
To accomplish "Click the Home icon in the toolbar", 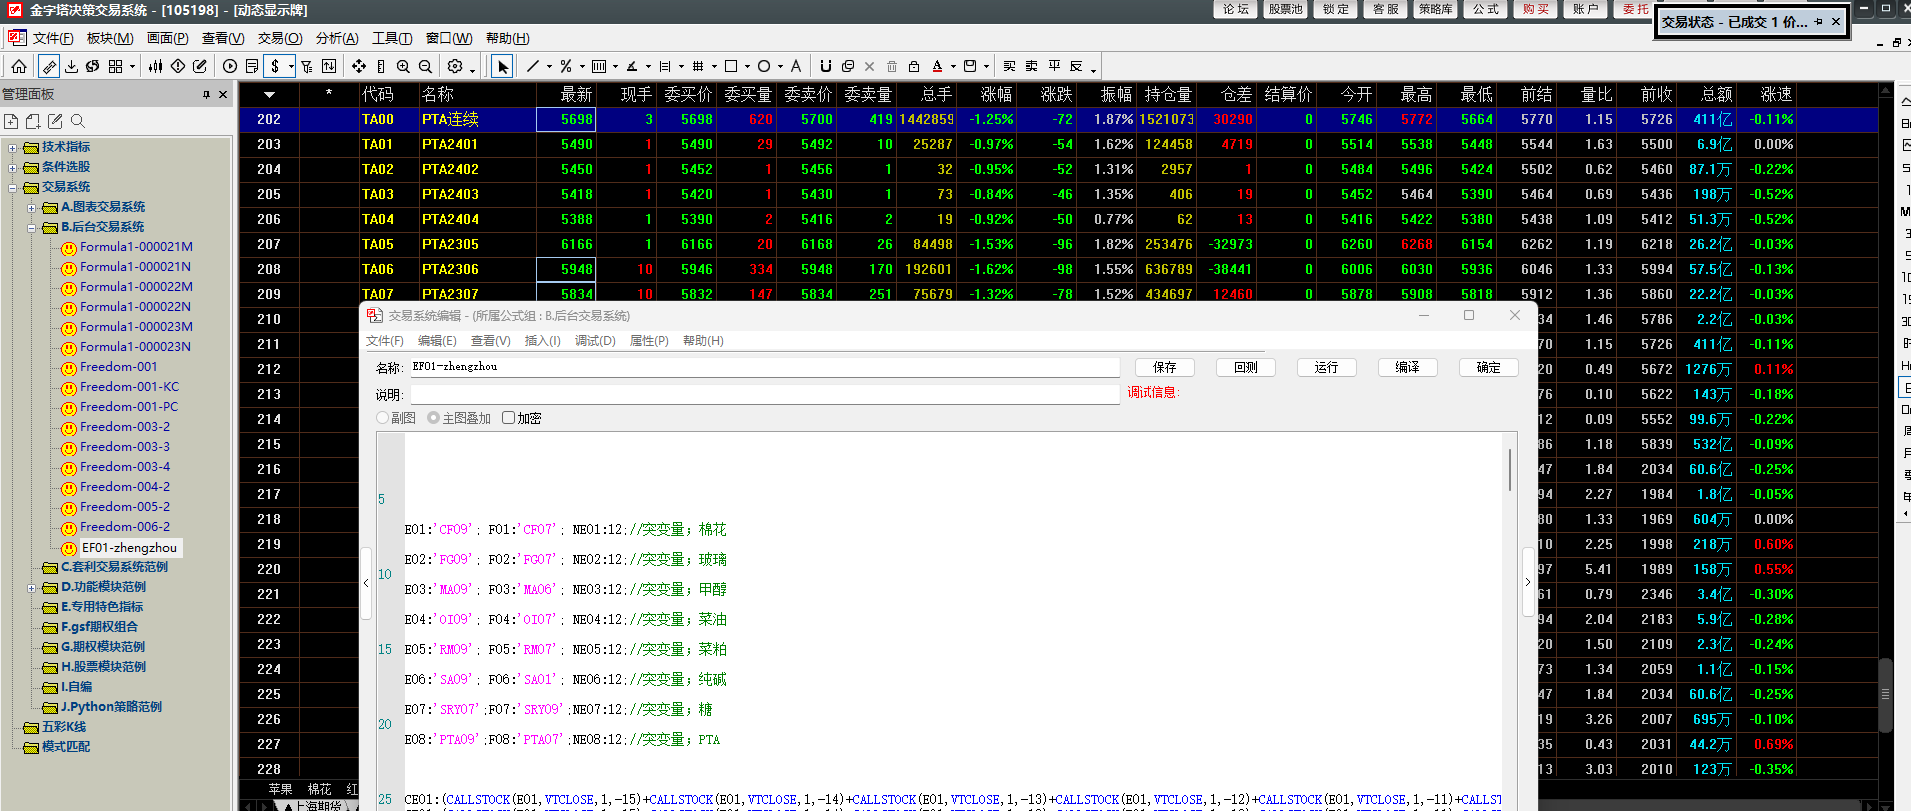I will [x=19, y=66].
